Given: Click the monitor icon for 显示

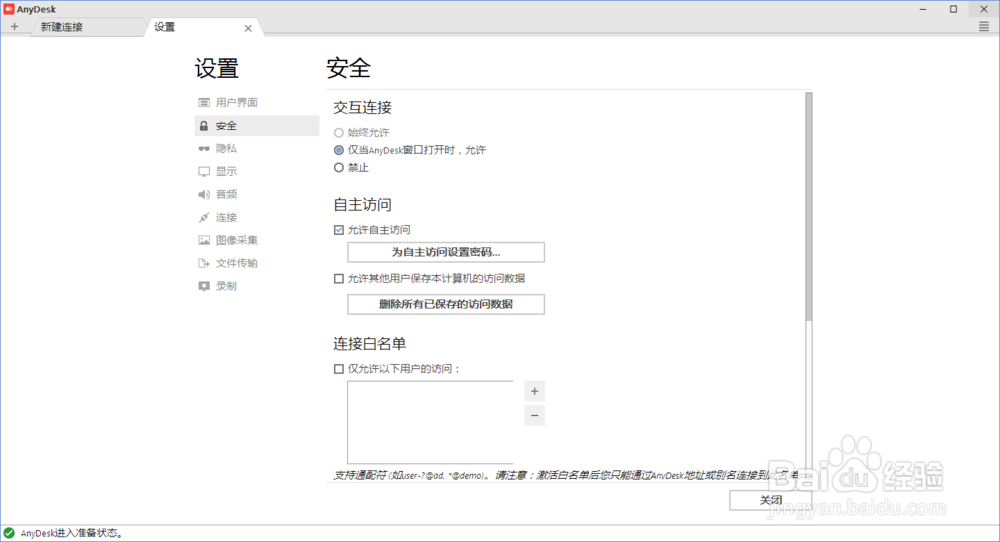Looking at the screenshot, I should pyautogui.click(x=204, y=172).
